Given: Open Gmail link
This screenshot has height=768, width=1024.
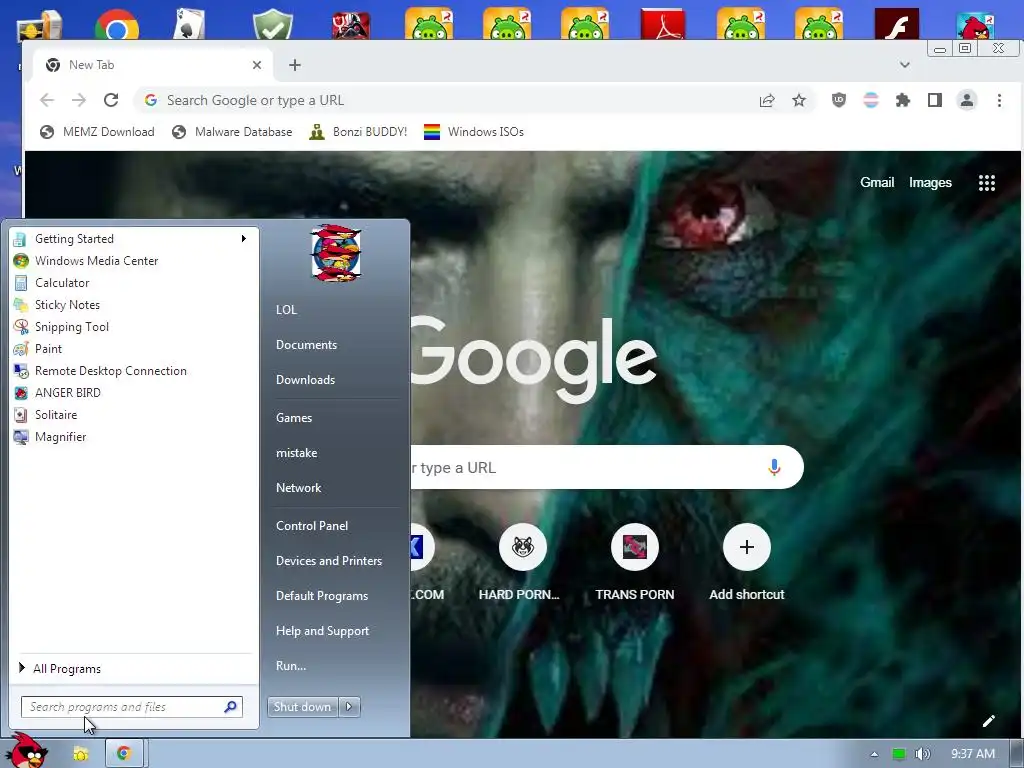Looking at the screenshot, I should pos(876,182).
